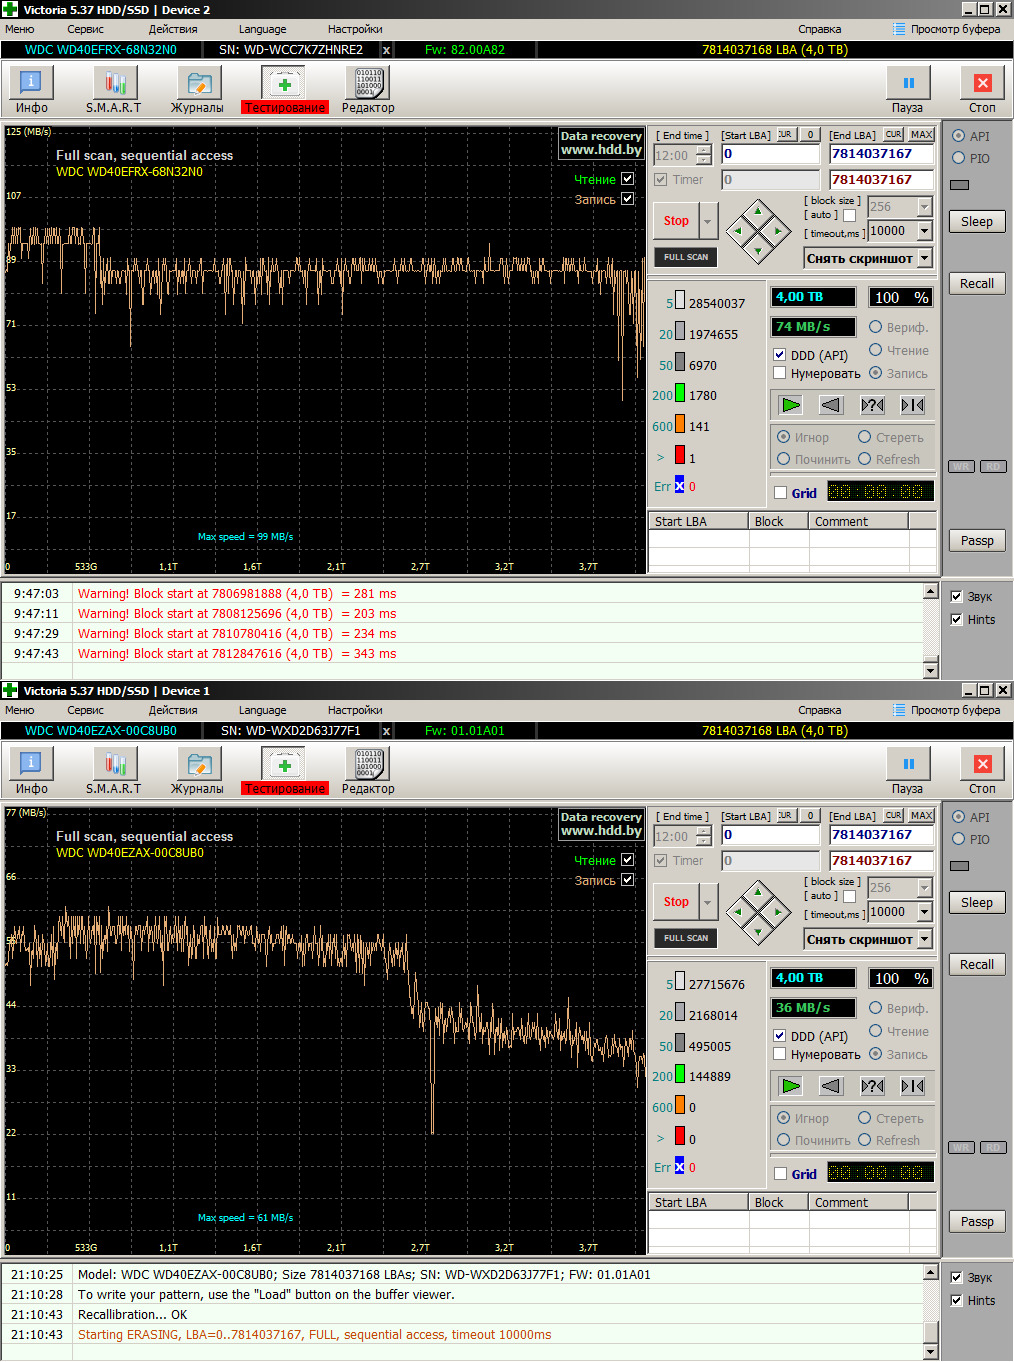This screenshot has height=1362, width=1014.
Task: Click Stop button in Device 2 window
Action: (x=676, y=221)
